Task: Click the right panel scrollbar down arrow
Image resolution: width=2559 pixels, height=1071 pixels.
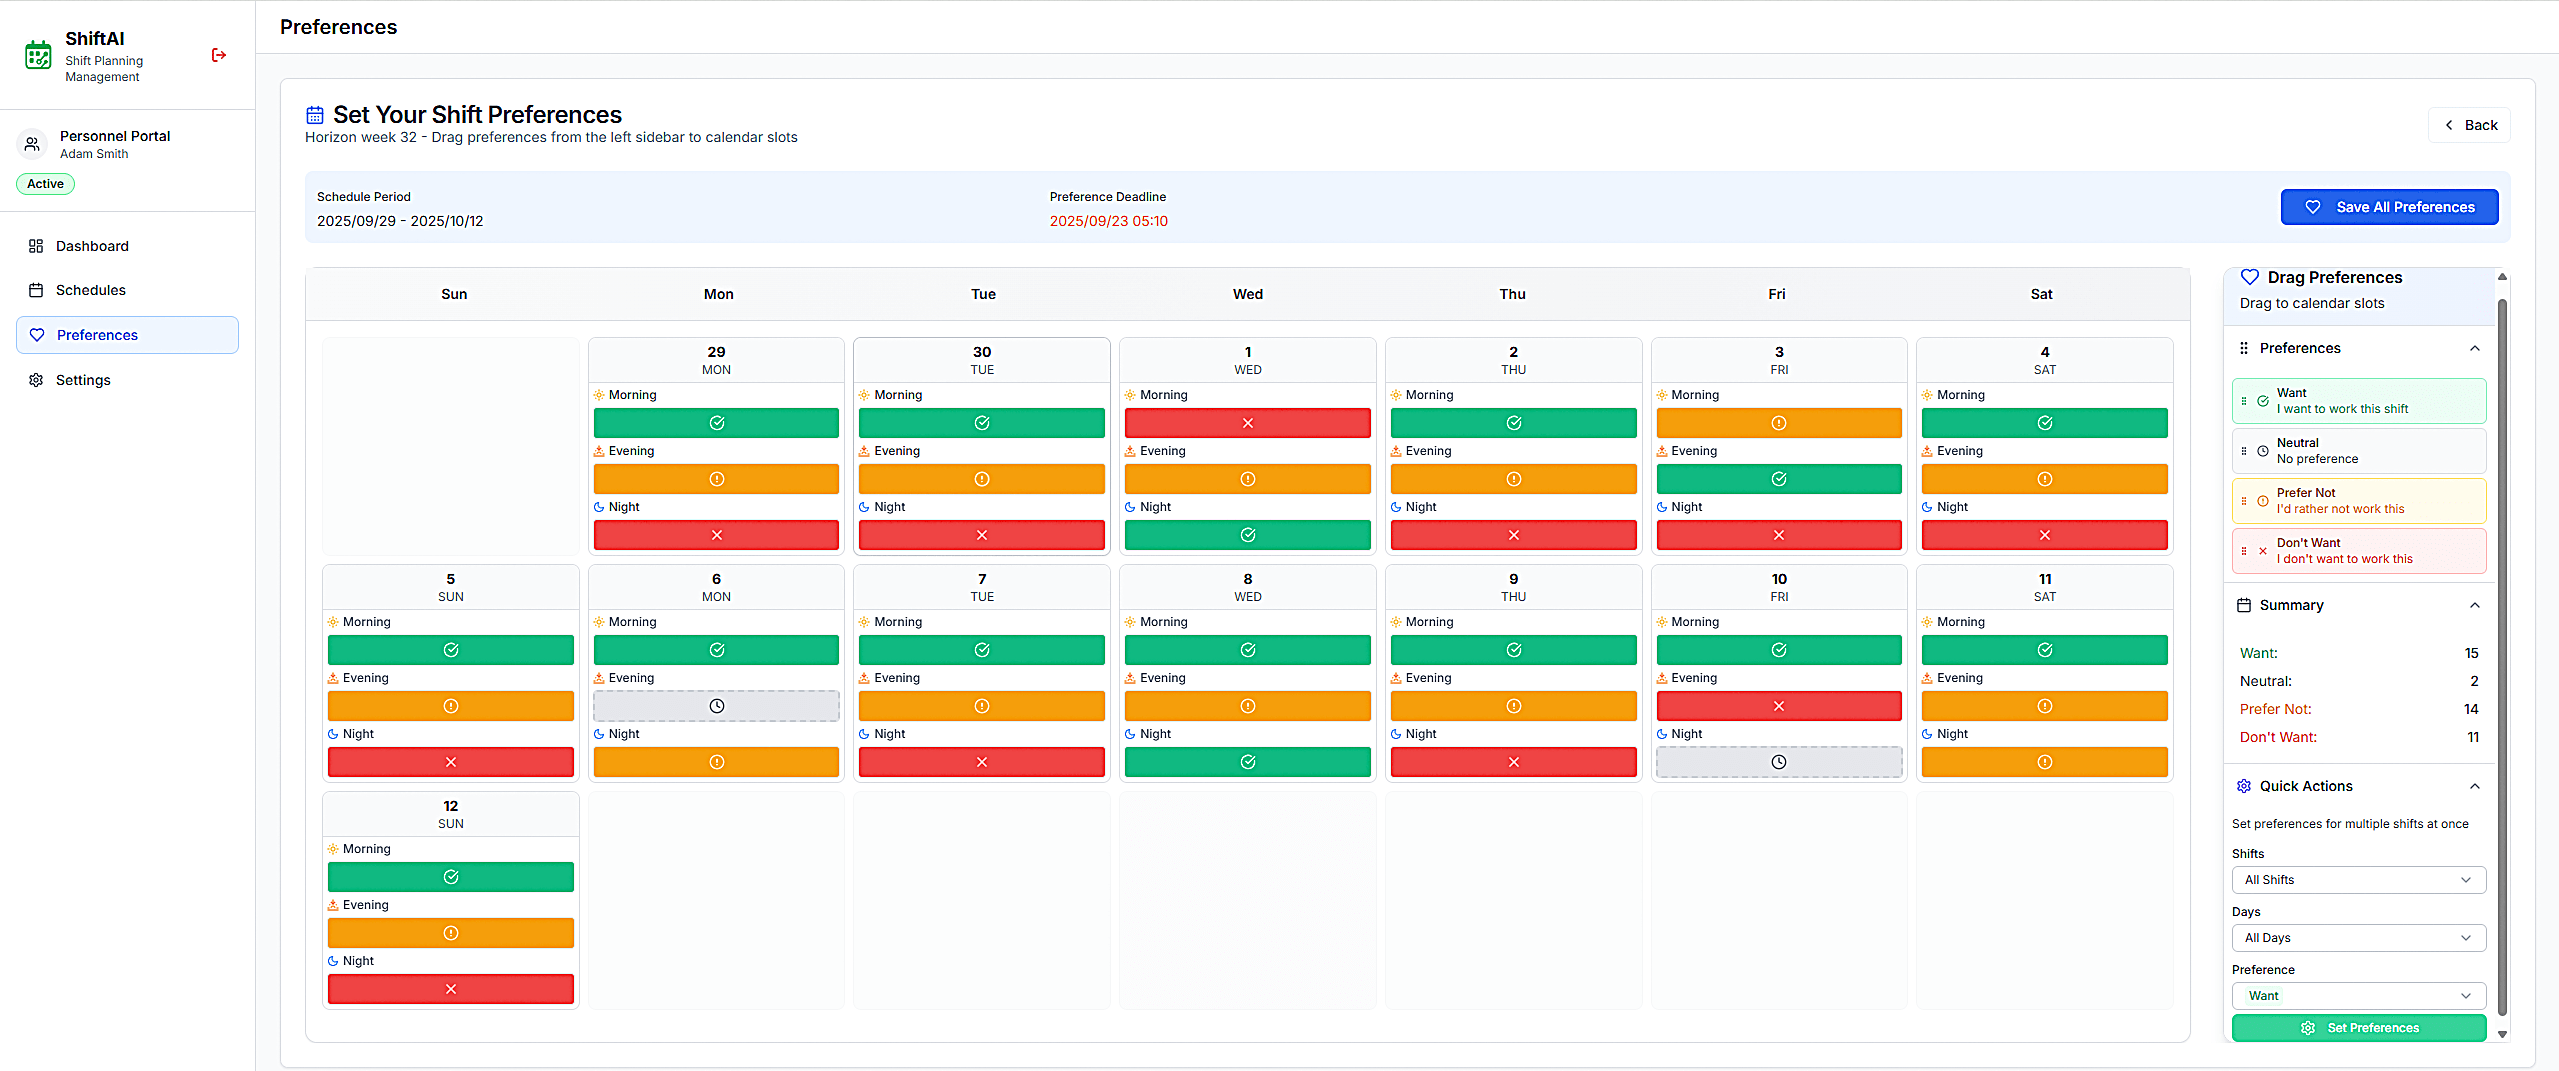Action: 2502,1035
